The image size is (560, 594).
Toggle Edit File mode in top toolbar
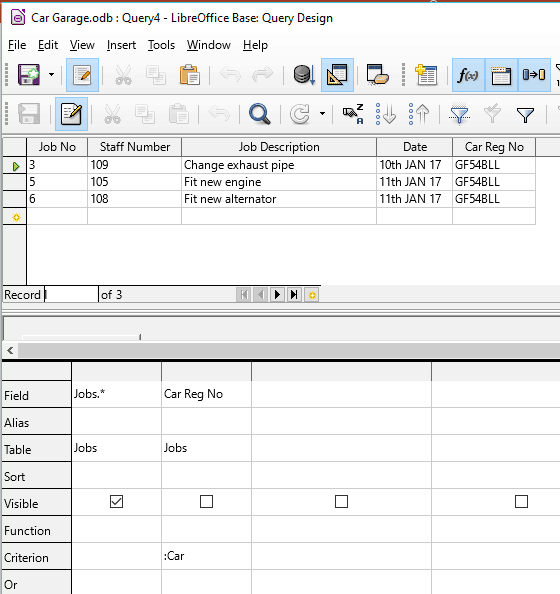click(x=82, y=75)
